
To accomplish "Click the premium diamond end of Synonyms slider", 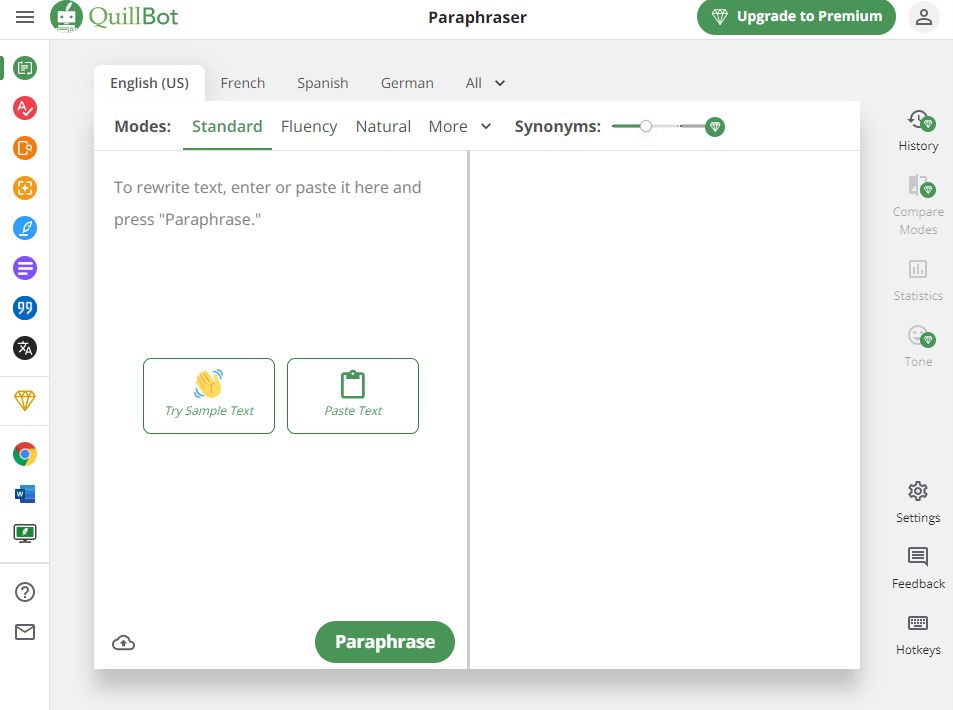I will click(x=715, y=126).
